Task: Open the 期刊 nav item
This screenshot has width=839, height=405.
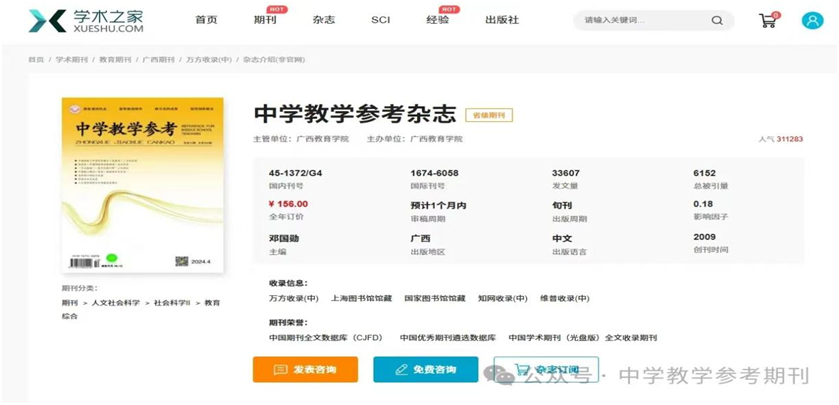Action: click(x=265, y=20)
